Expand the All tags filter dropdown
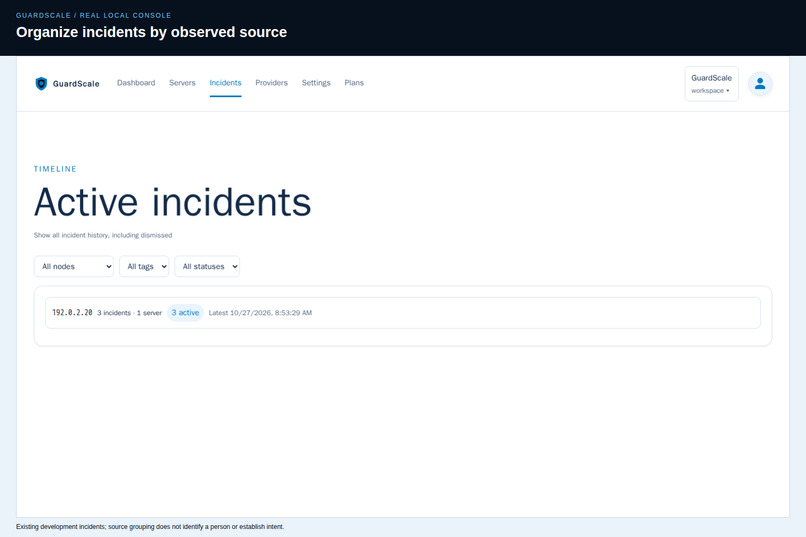The height and width of the screenshot is (537, 806). pos(144,266)
